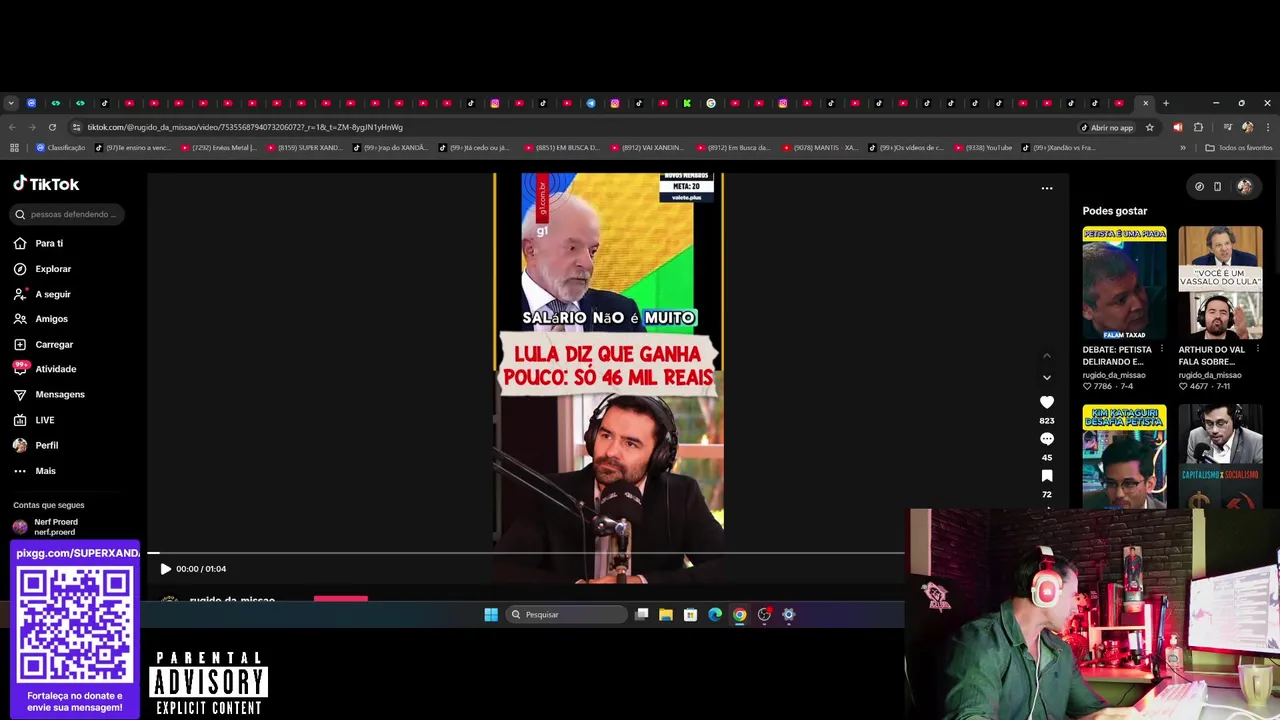This screenshot has height=720, width=1280.
Task: Play the video with the play button
Action: coord(165,569)
